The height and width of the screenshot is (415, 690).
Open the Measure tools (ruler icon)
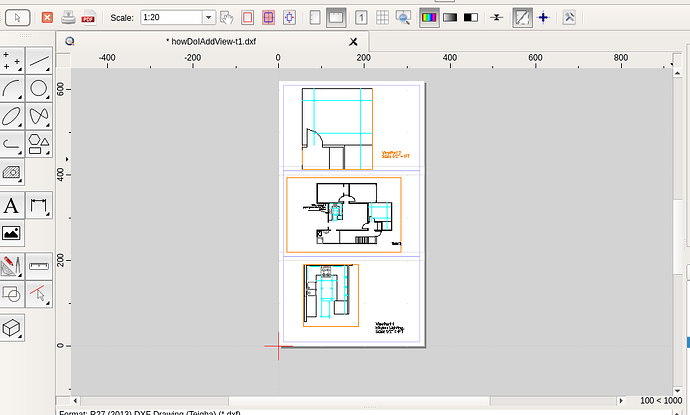click(39, 266)
